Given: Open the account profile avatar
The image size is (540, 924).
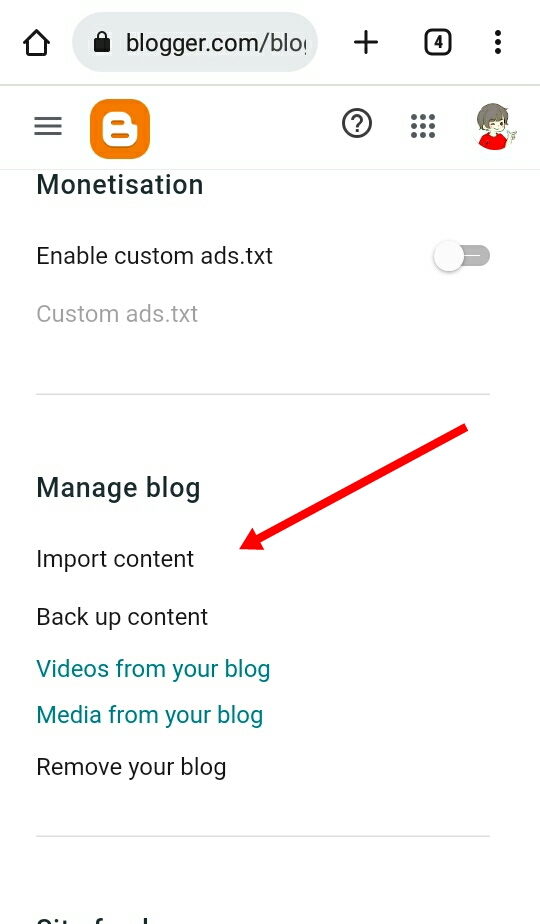Looking at the screenshot, I should [x=495, y=127].
